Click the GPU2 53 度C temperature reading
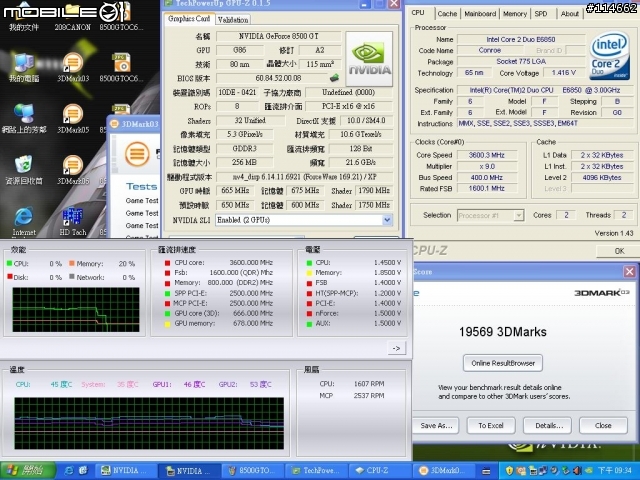 [260, 384]
